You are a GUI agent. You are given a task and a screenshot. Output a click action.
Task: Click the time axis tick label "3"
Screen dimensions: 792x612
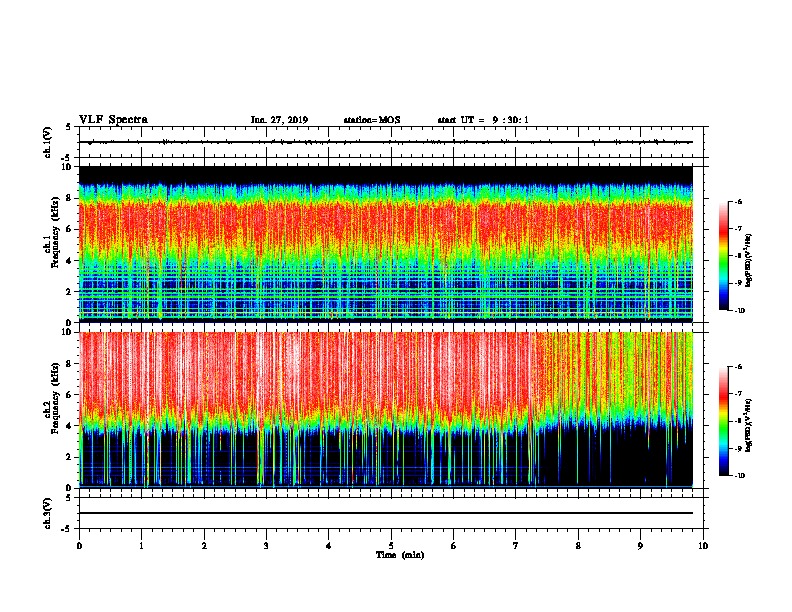click(x=266, y=546)
